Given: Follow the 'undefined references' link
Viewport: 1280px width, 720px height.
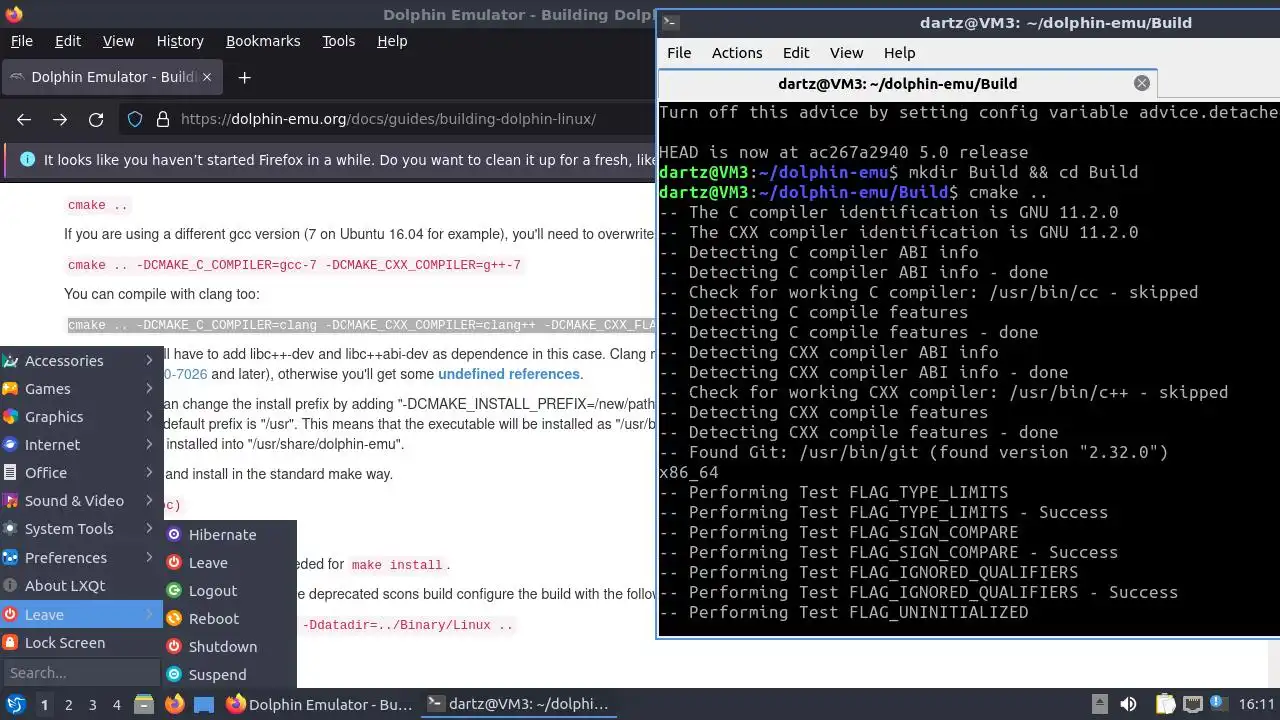Looking at the screenshot, I should click(509, 374).
